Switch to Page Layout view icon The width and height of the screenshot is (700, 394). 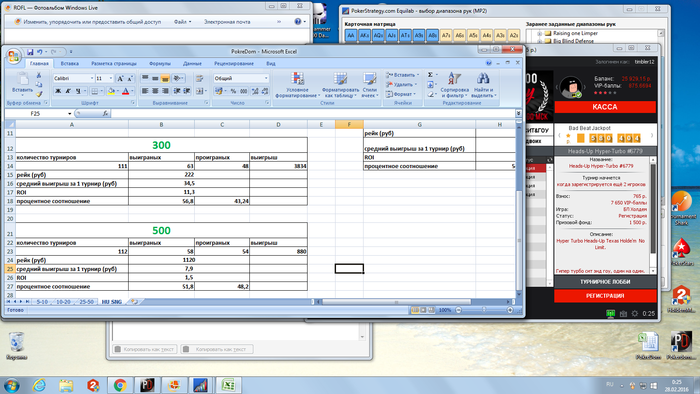(423, 310)
